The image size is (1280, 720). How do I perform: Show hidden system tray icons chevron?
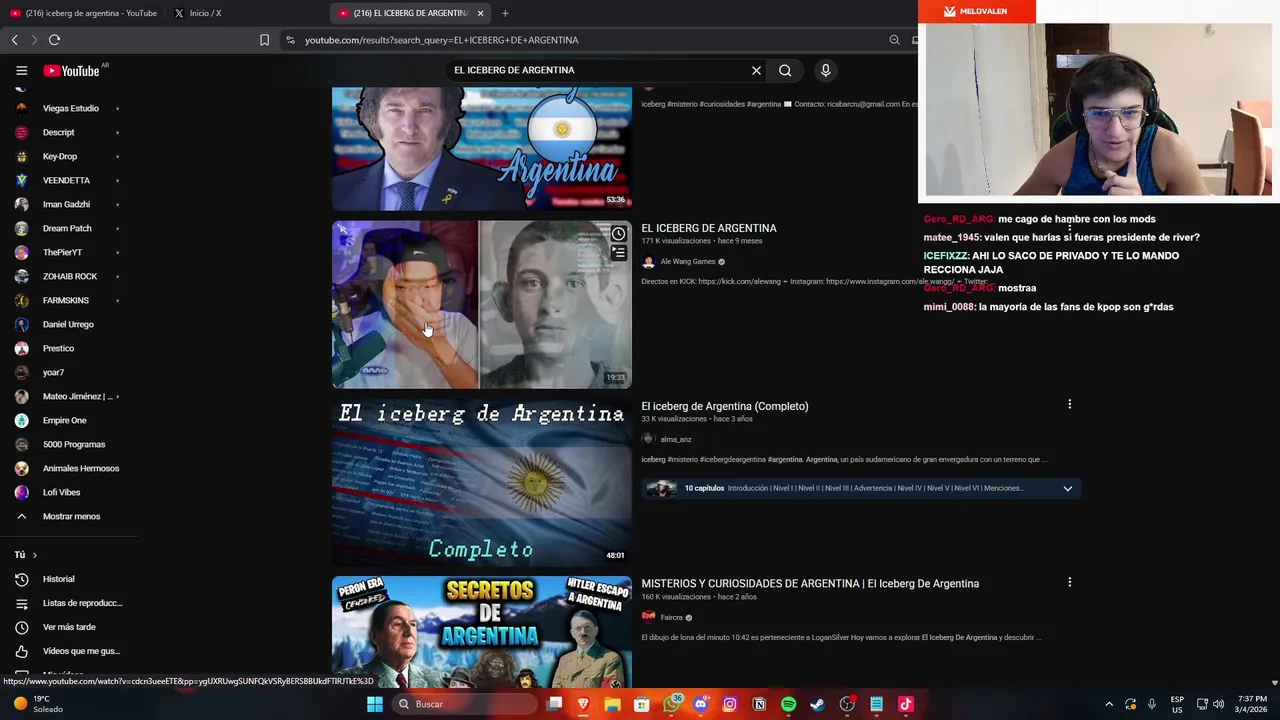point(1108,704)
